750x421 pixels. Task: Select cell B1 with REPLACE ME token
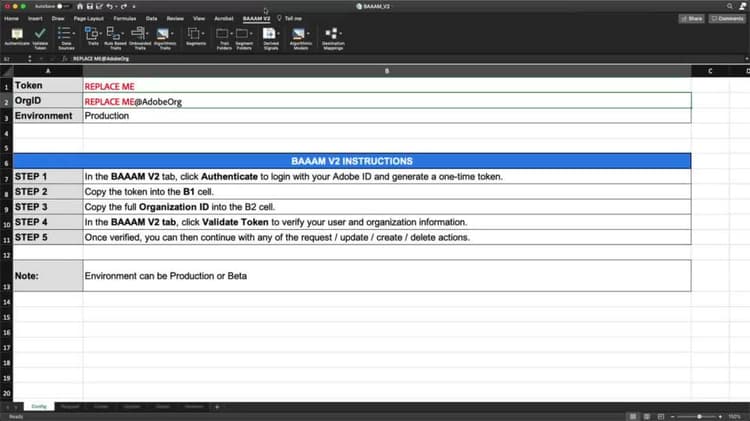point(387,85)
